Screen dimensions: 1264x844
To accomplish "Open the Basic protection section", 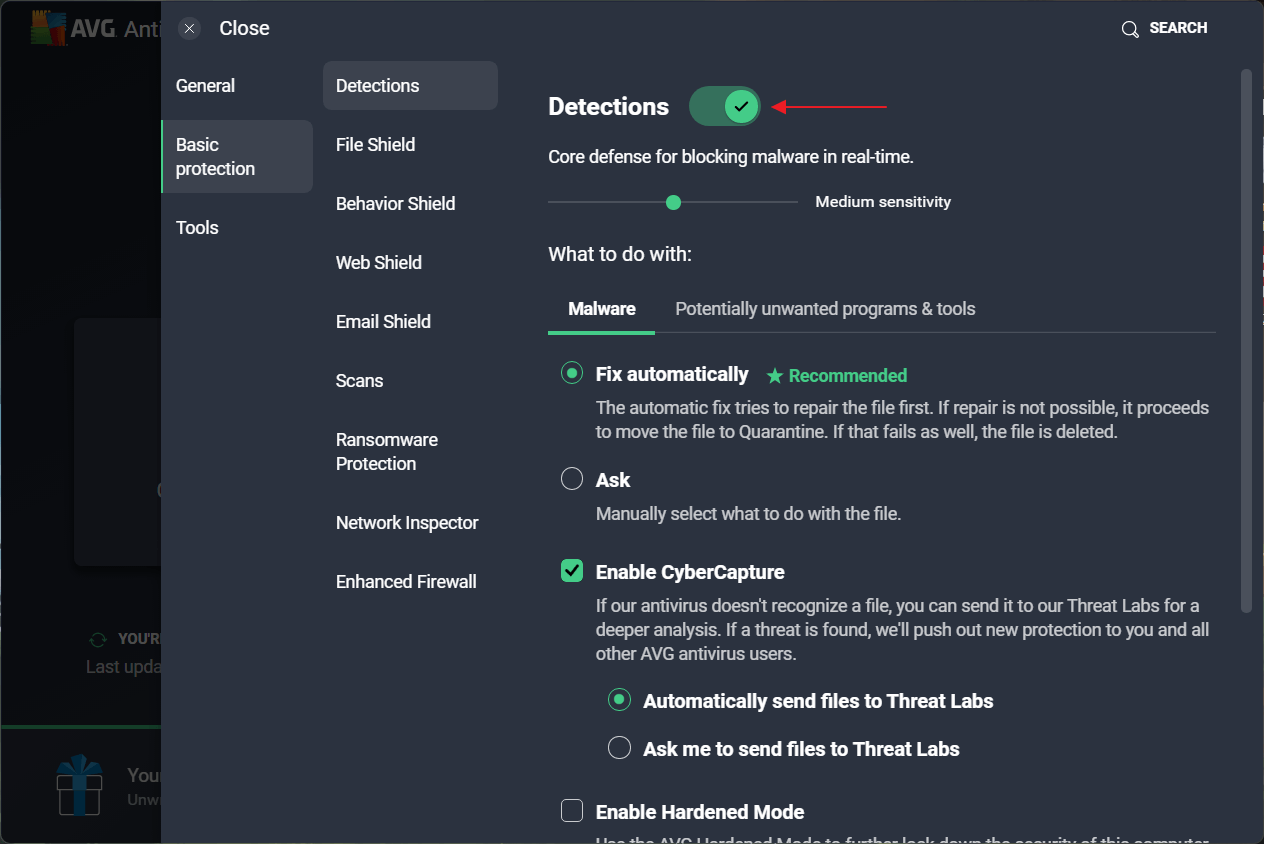I will [237, 157].
